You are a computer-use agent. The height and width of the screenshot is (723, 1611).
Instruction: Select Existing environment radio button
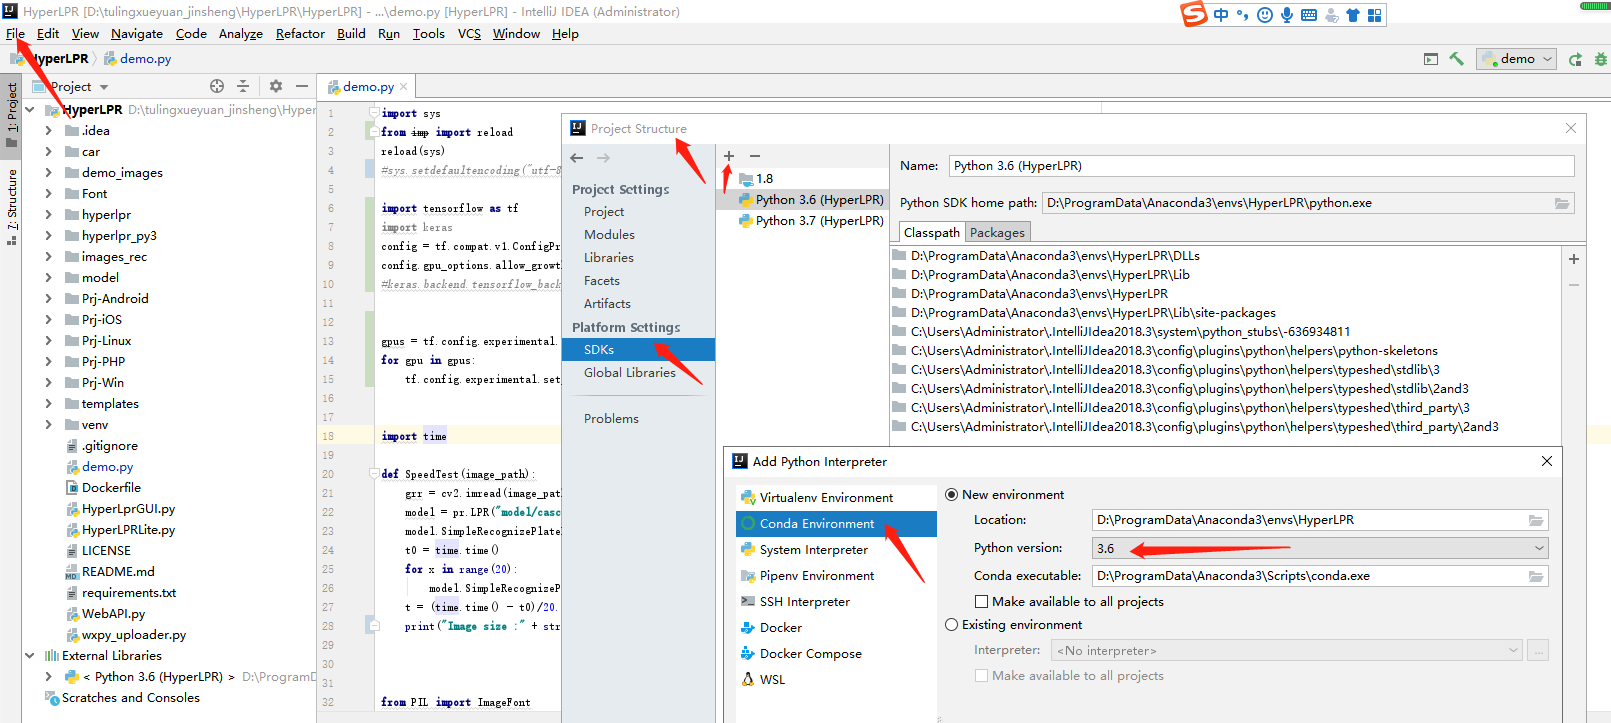(x=952, y=625)
